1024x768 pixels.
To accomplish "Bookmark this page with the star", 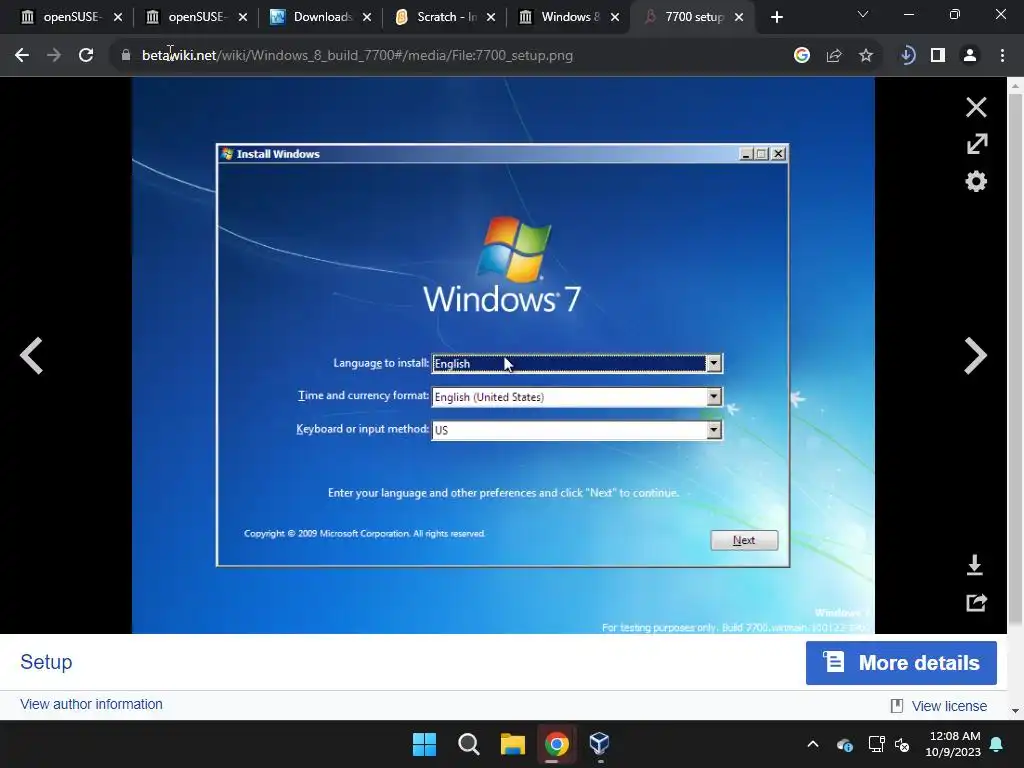I will coord(865,56).
